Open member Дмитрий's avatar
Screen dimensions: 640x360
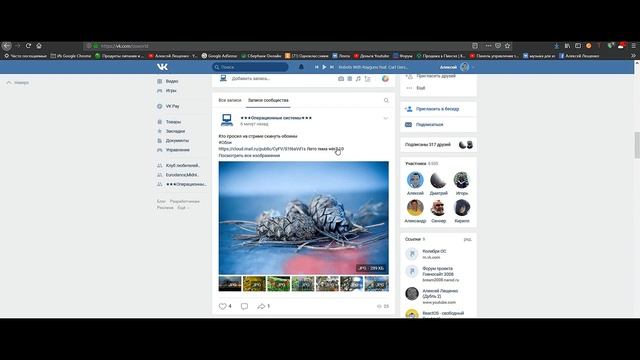coord(438,180)
